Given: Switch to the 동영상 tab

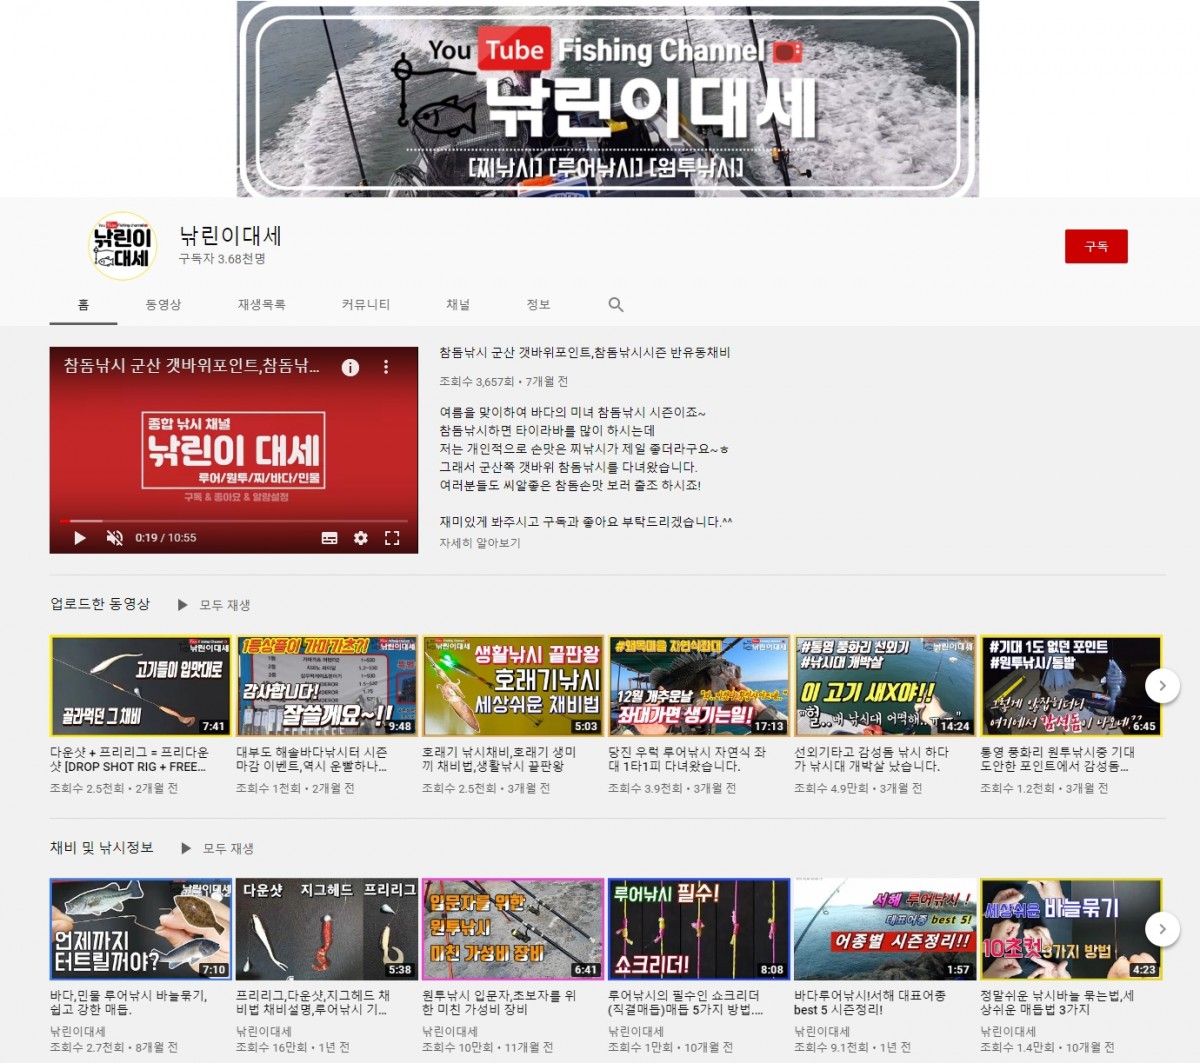Looking at the screenshot, I should coord(163,305).
